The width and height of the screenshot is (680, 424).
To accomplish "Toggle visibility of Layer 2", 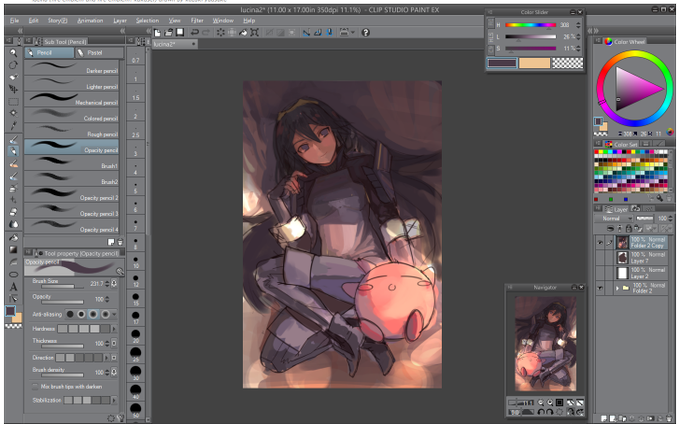I will click(x=600, y=273).
